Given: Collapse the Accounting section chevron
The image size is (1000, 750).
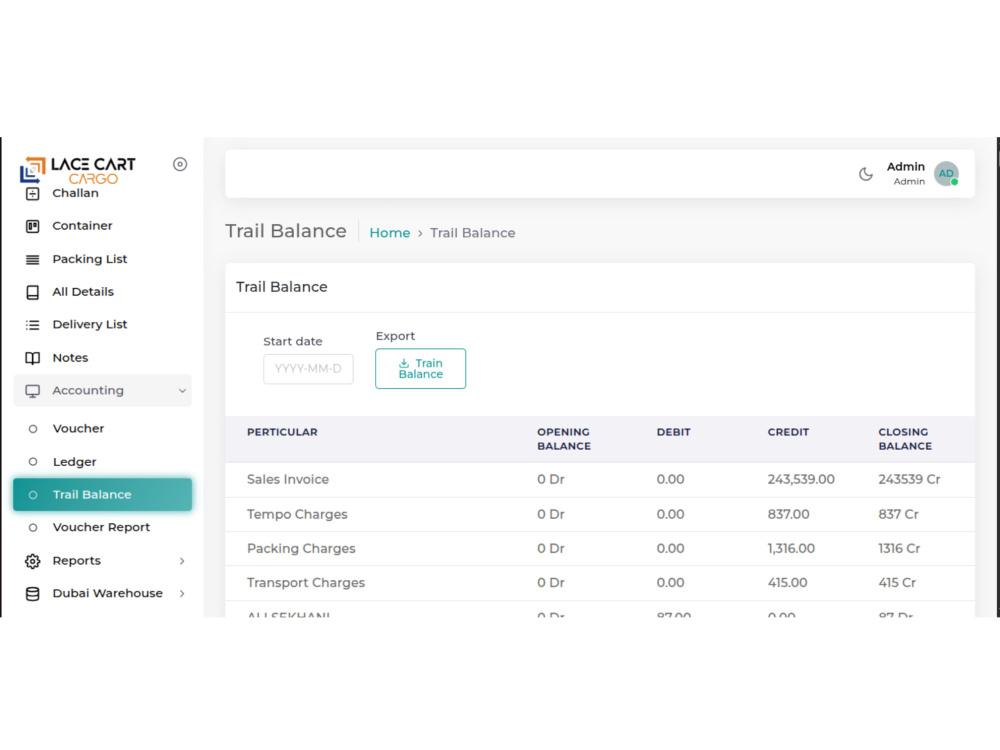Looking at the screenshot, I should pyautogui.click(x=182, y=391).
